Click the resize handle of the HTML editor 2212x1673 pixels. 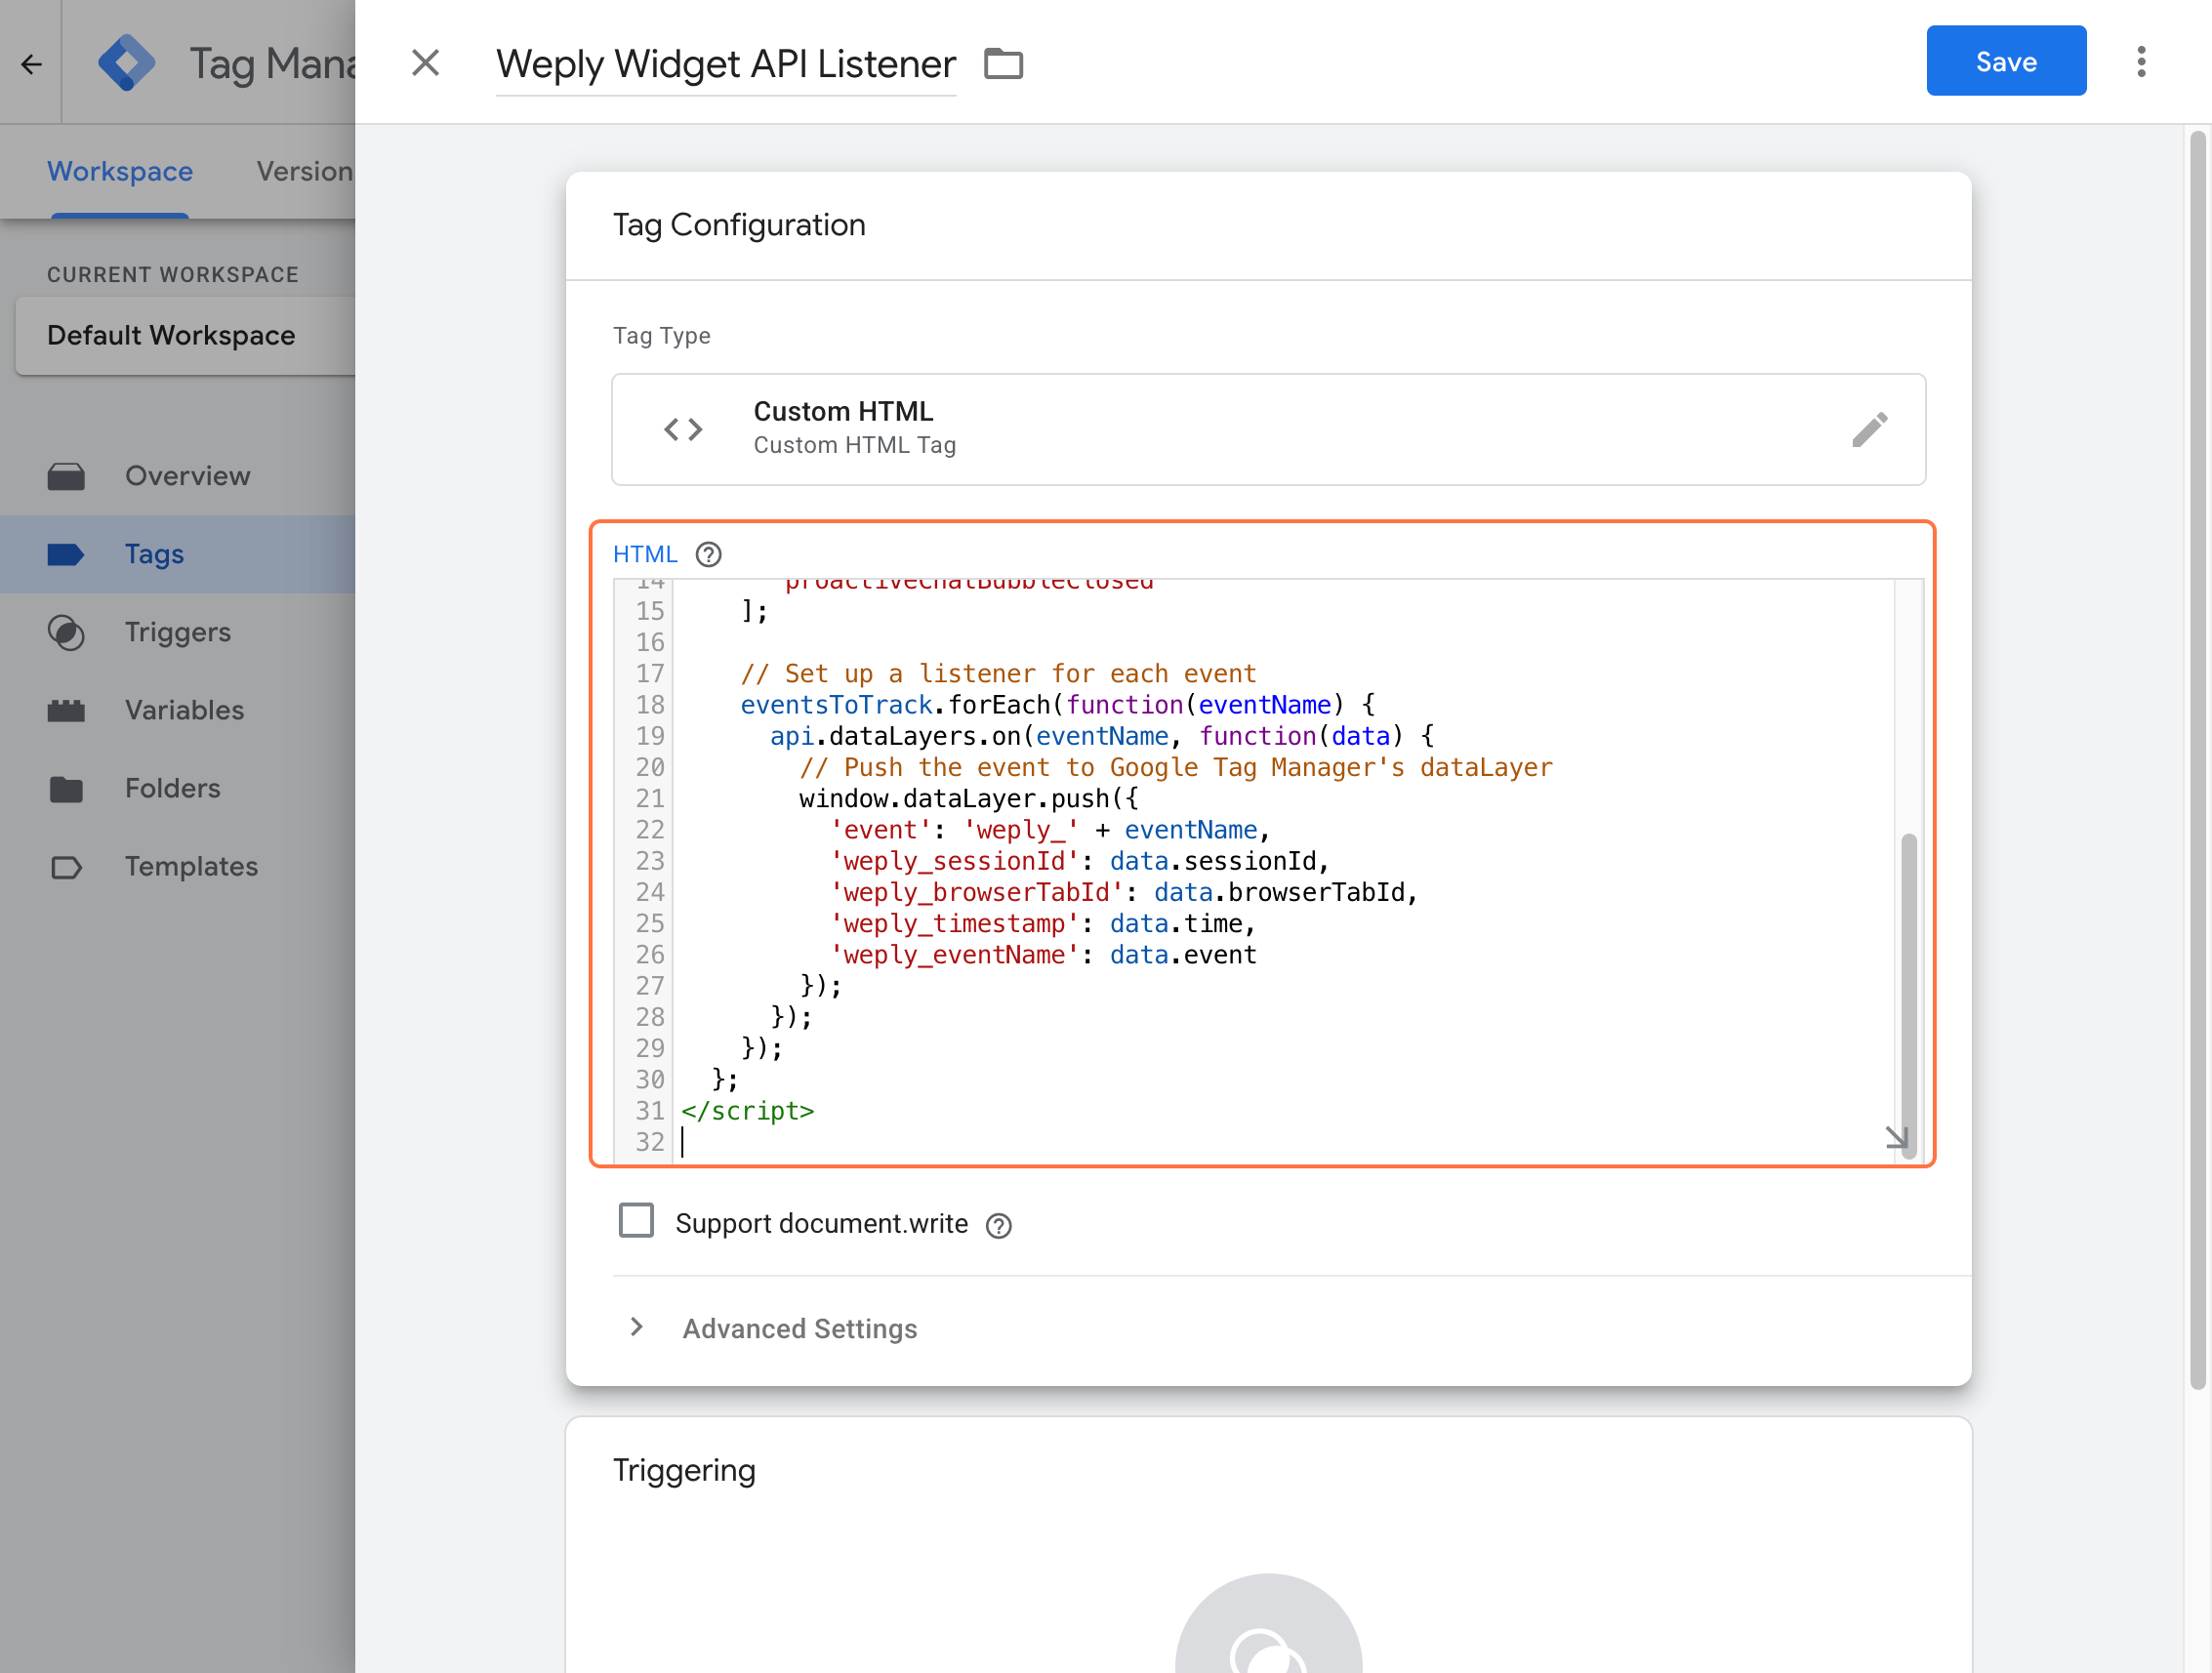1895,1138
